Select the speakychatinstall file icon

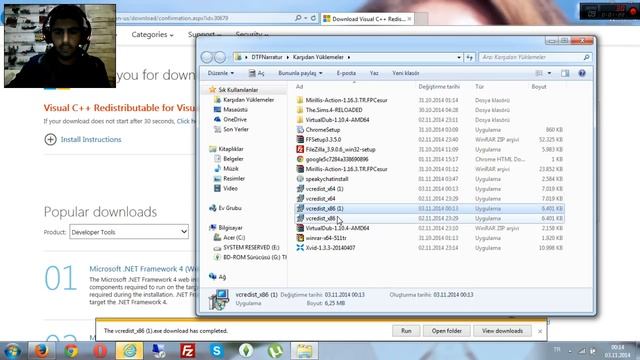point(300,179)
